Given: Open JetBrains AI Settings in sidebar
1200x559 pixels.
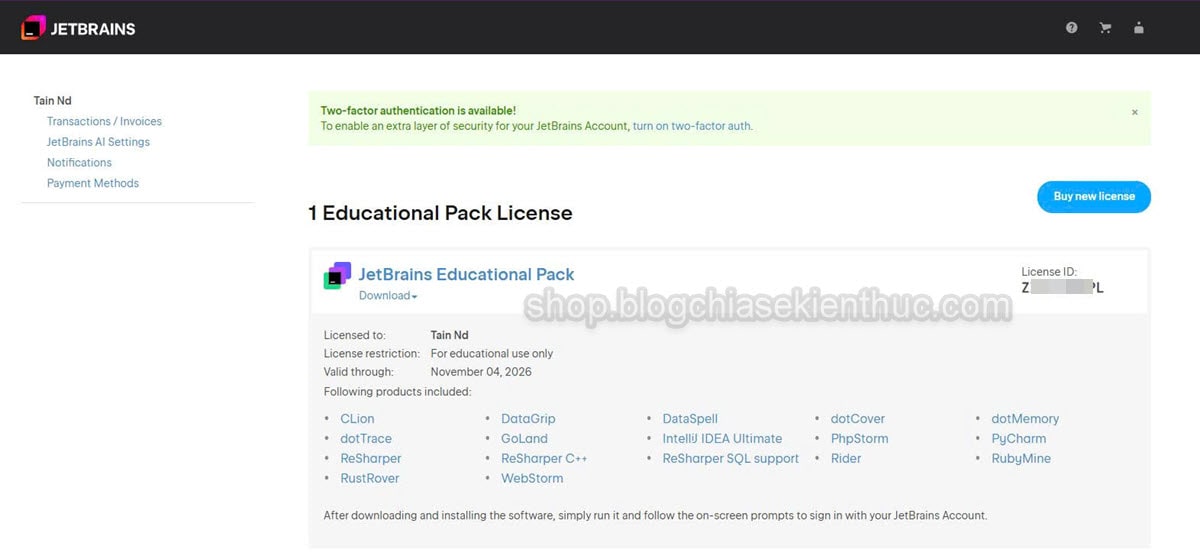Looking at the screenshot, I should tap(98, 142).
